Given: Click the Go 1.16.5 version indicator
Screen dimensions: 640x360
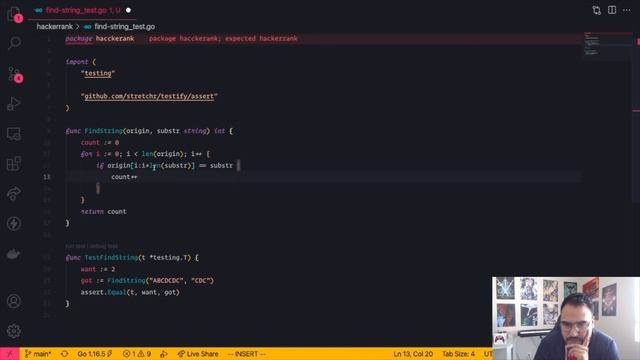Looking at the screenshot, I should pos(95,354).
